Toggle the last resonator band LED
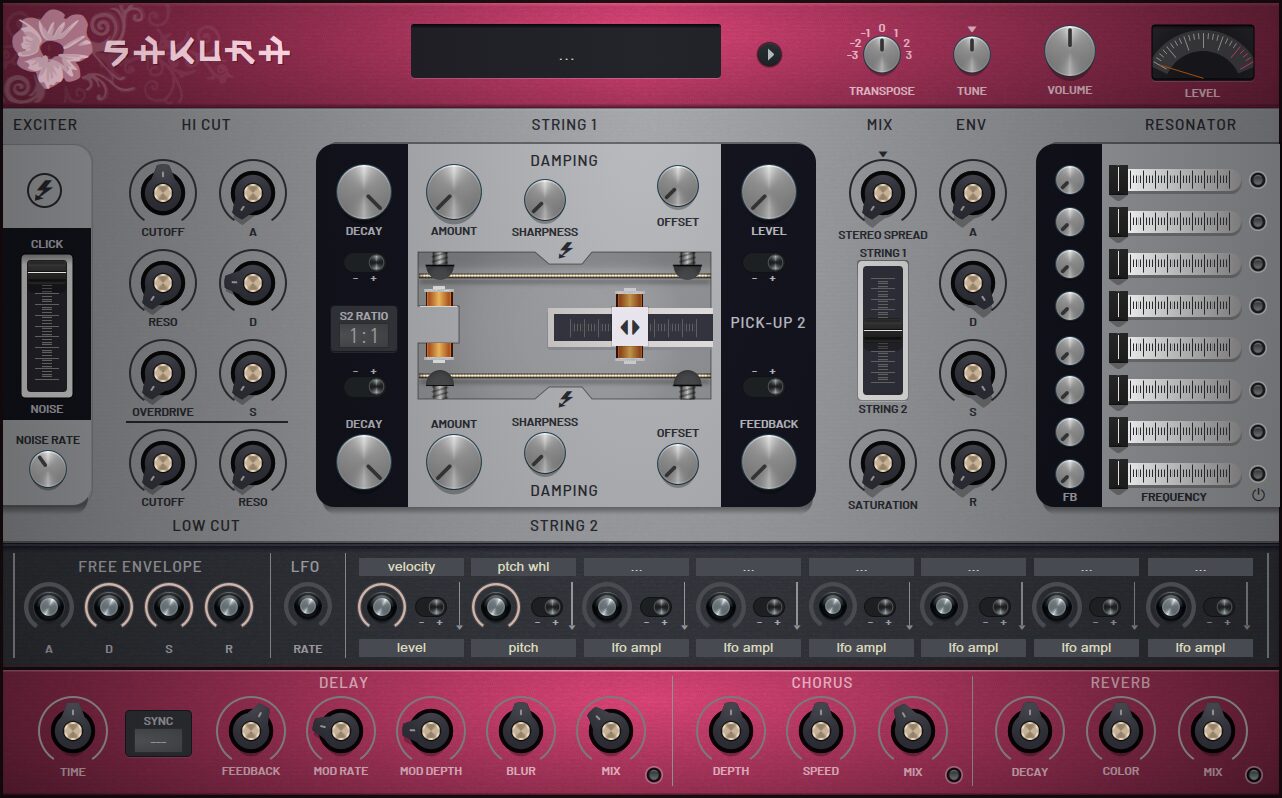 coord(1258,474)
